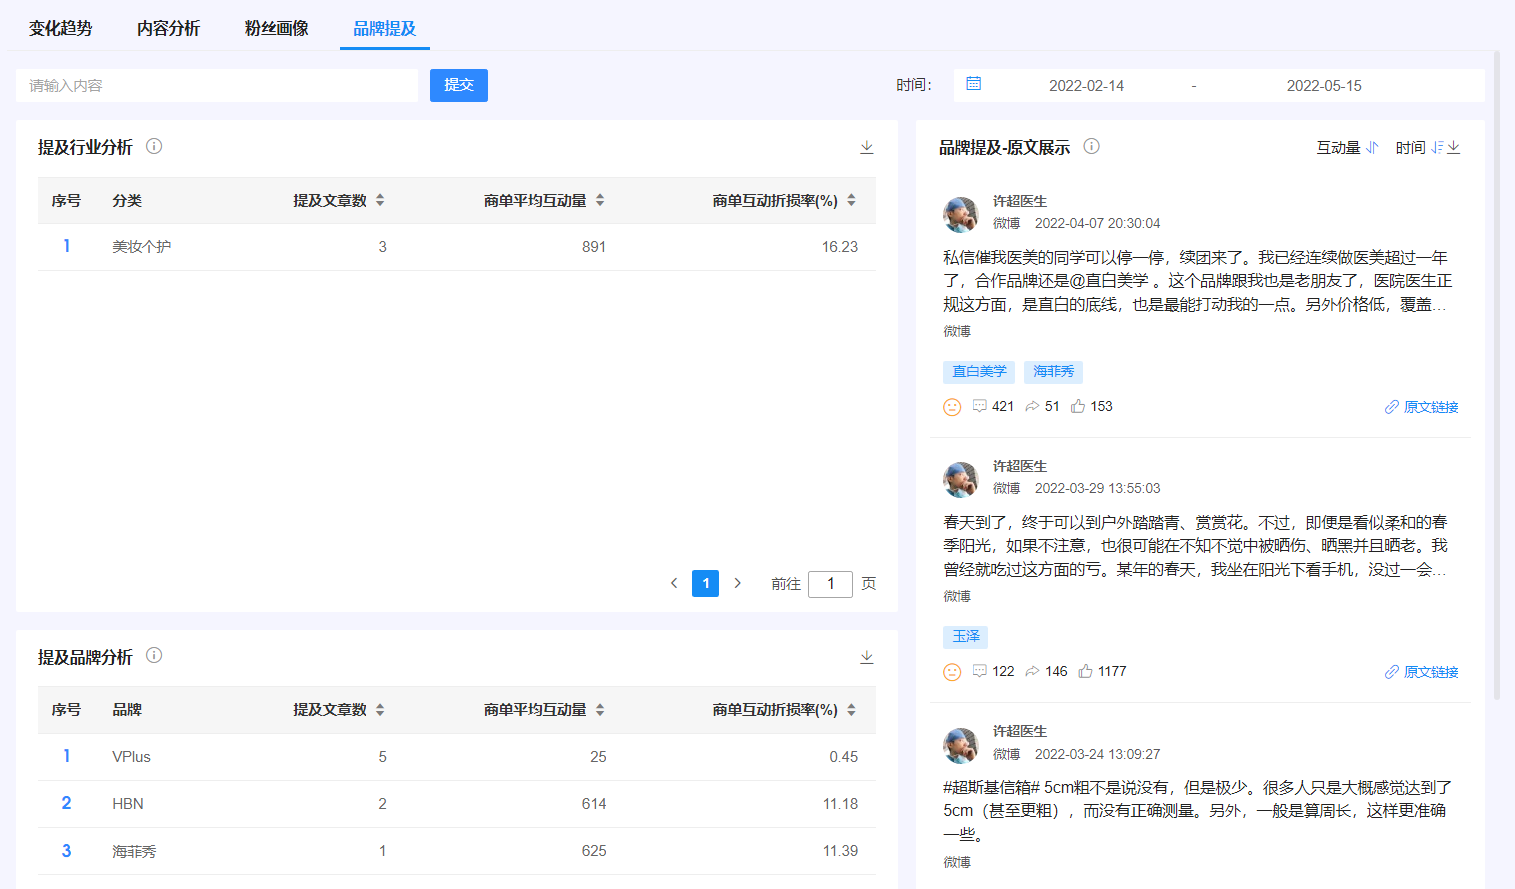This screenshot has height=889, width=1515.
Task: Click the 16.23 loss rate value
Action: coord(840,247)
